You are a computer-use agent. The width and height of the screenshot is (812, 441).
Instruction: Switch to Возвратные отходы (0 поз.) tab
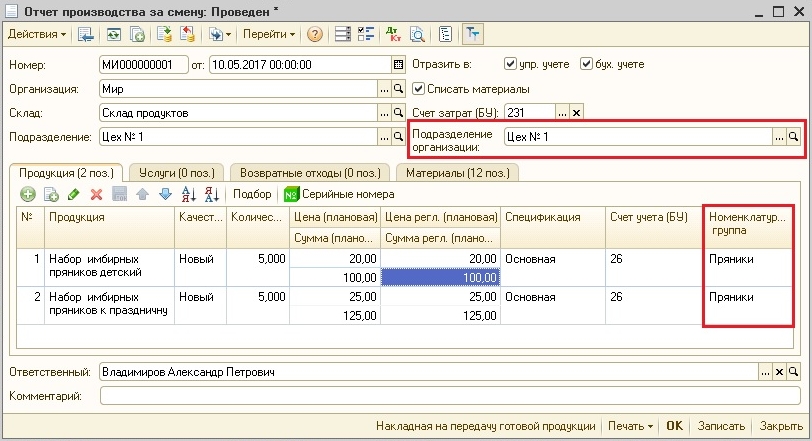pos(310,173)
